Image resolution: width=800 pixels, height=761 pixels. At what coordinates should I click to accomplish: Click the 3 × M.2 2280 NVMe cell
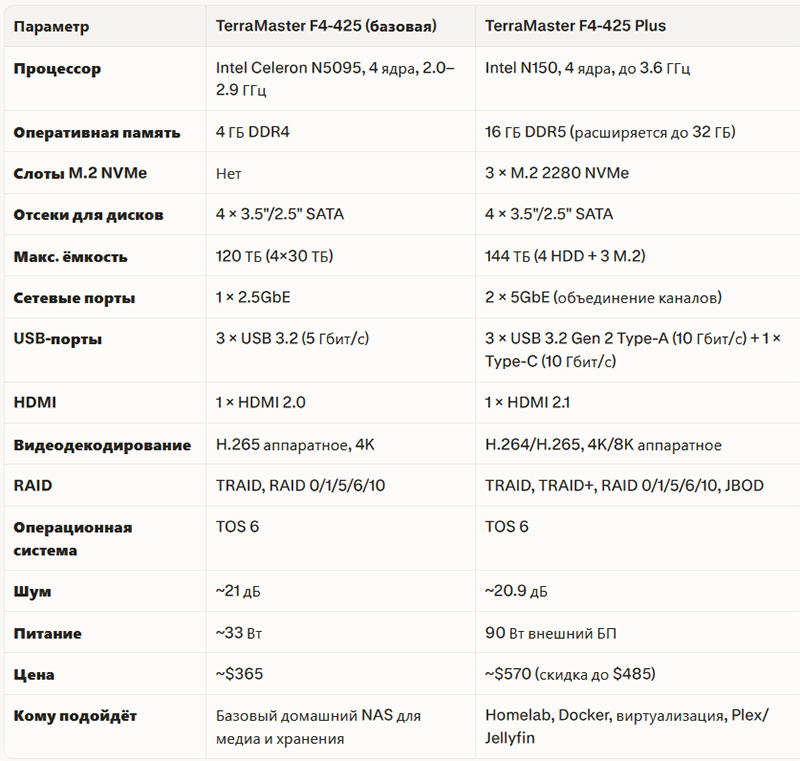tap(557, 173)
